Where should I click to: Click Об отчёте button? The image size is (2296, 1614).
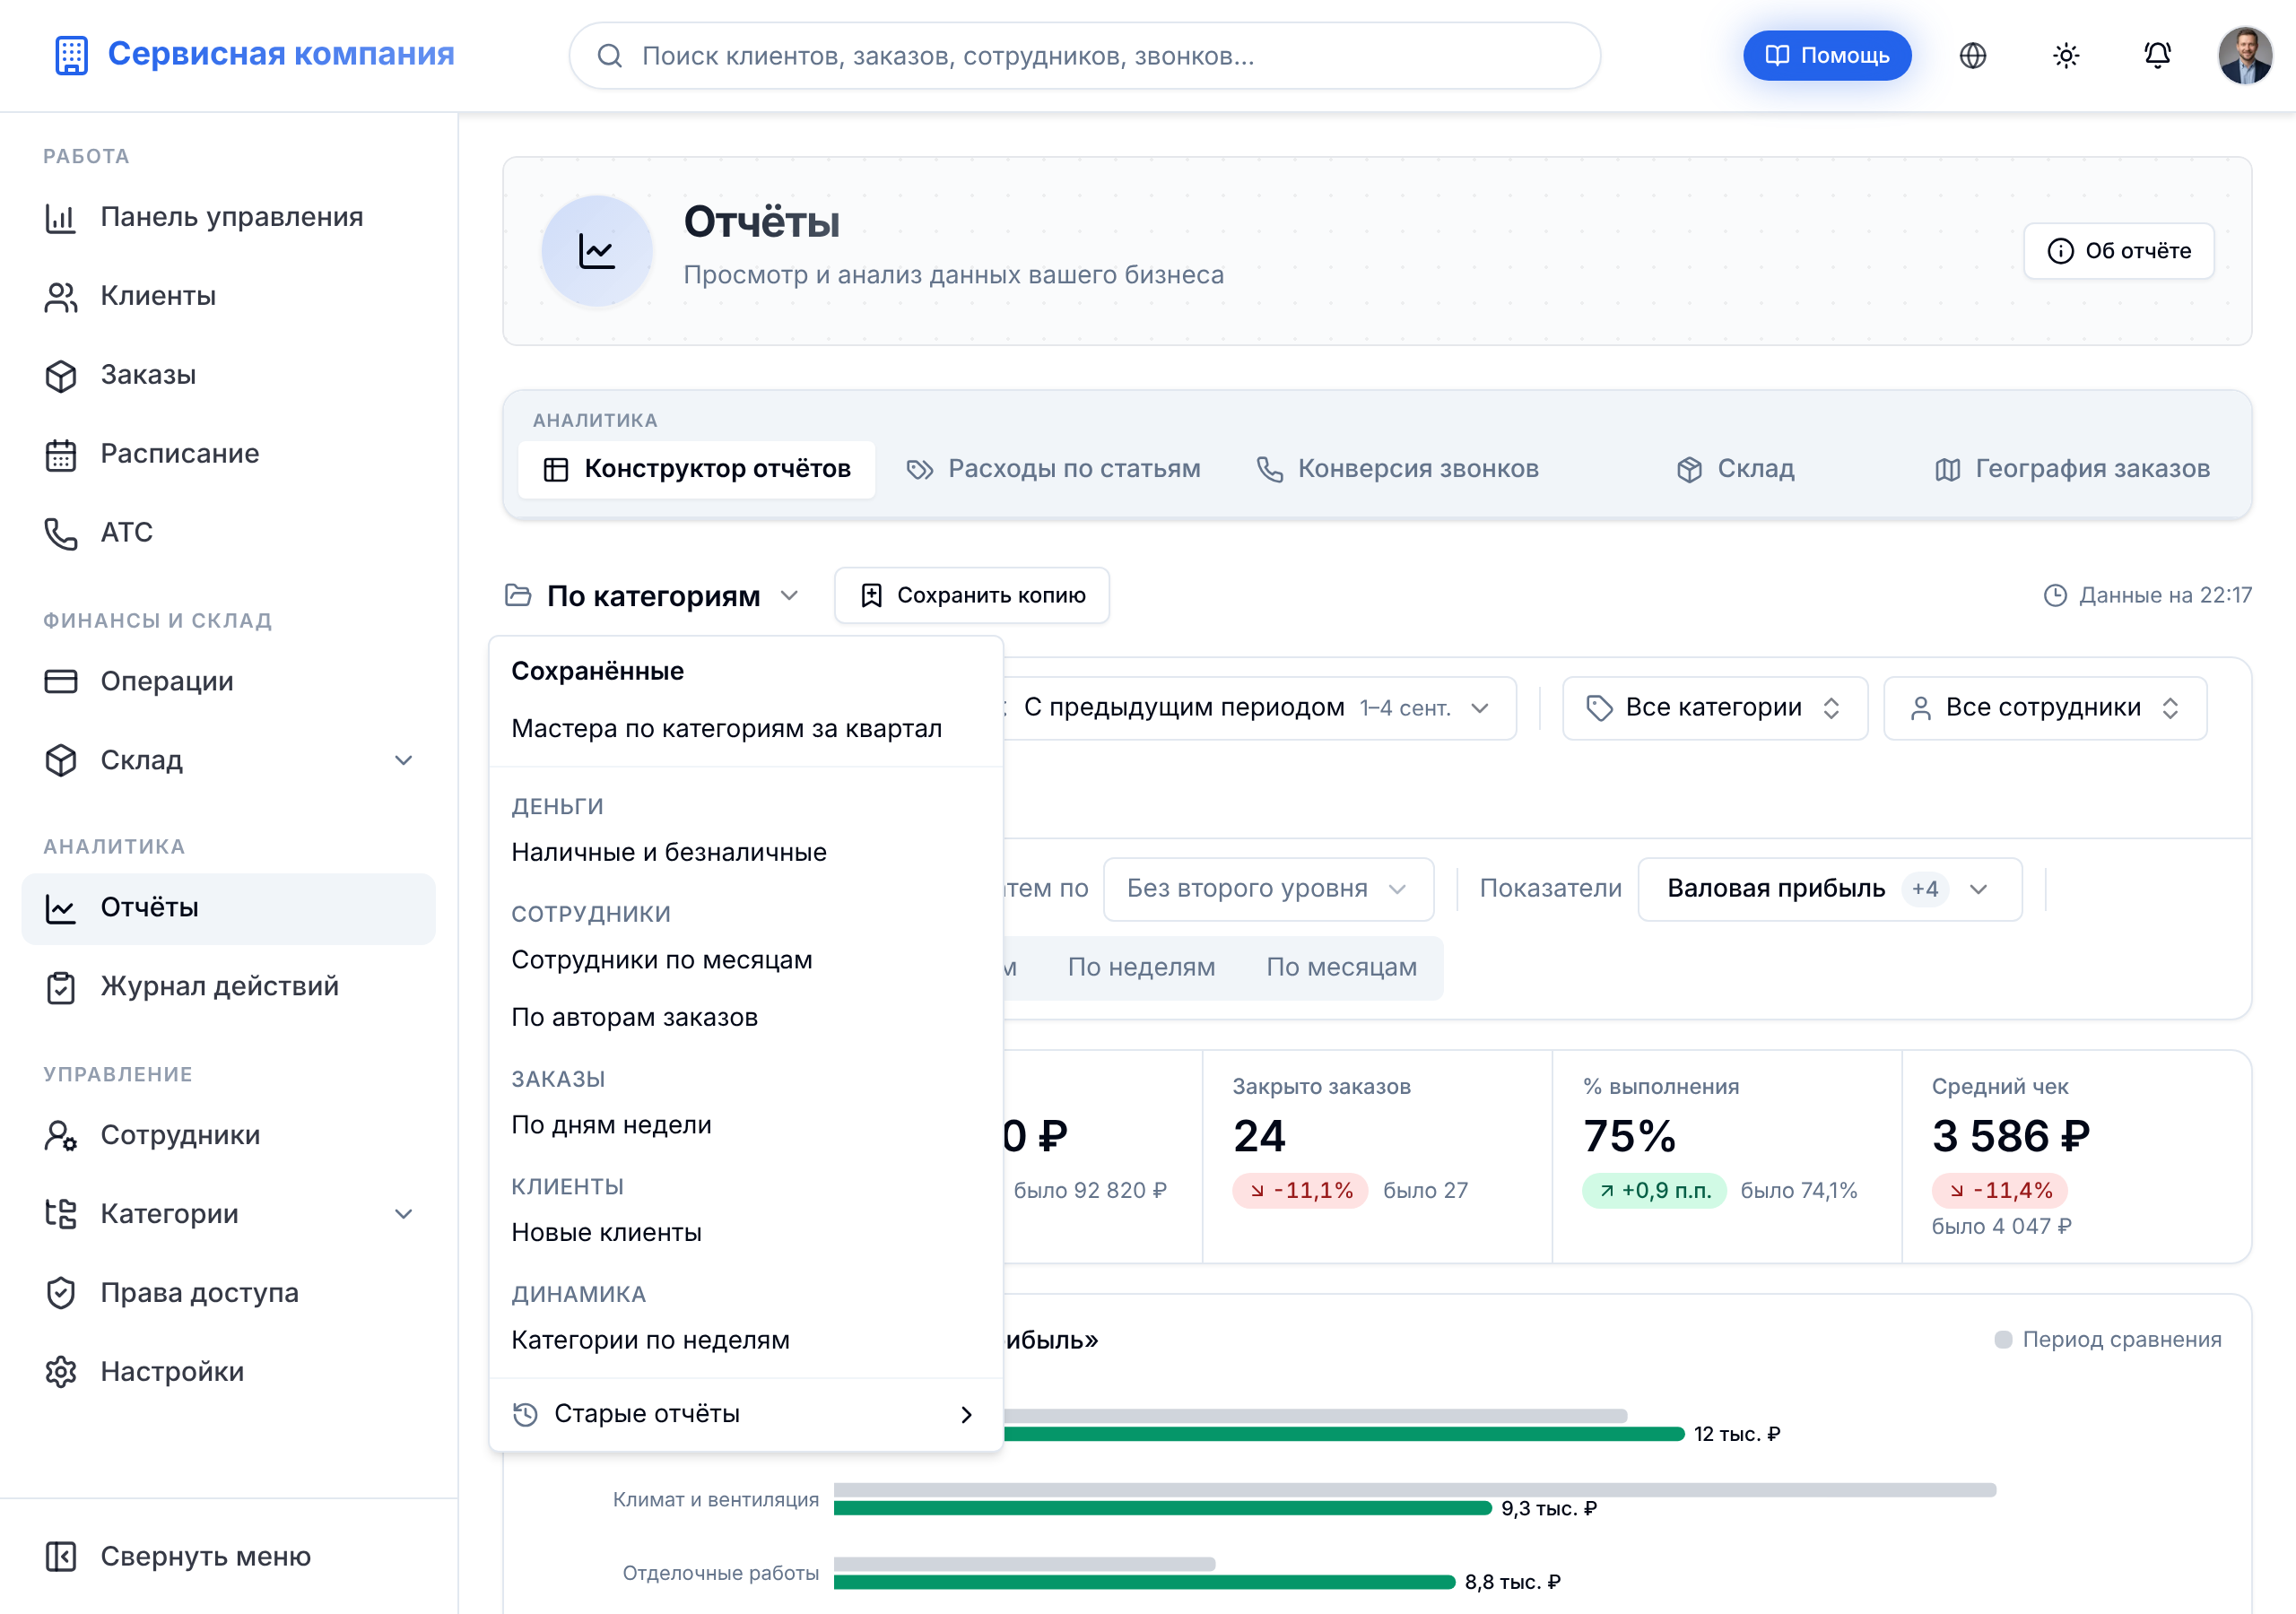[2118, 250]
